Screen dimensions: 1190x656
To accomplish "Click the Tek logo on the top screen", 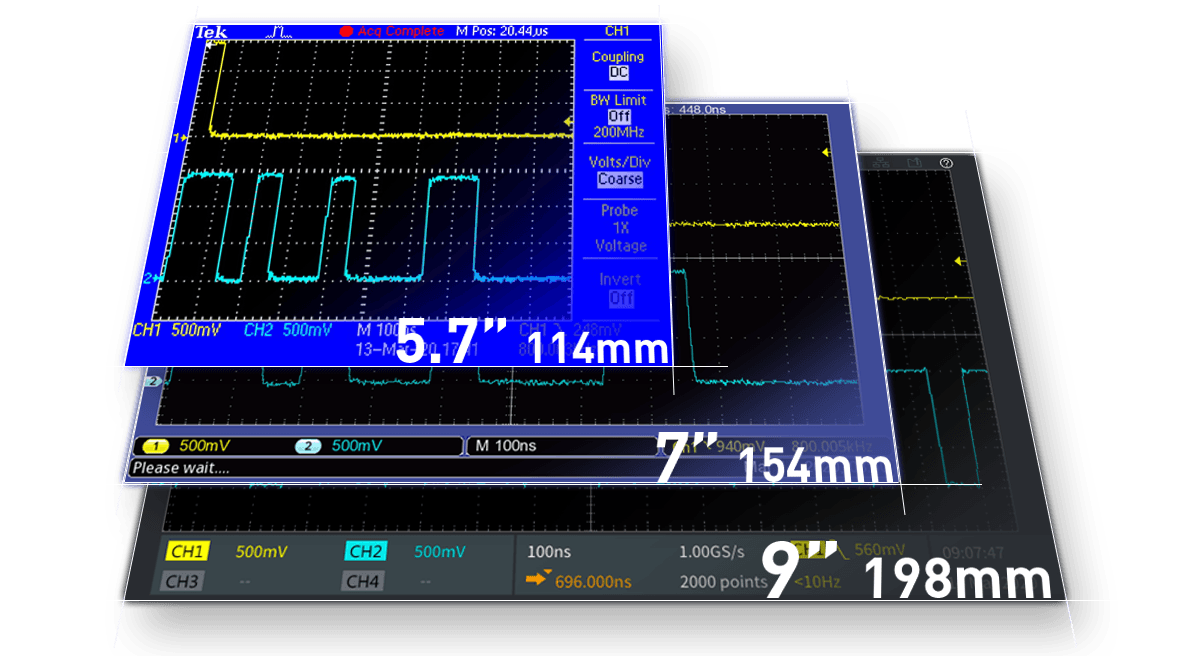I will 211,32.
